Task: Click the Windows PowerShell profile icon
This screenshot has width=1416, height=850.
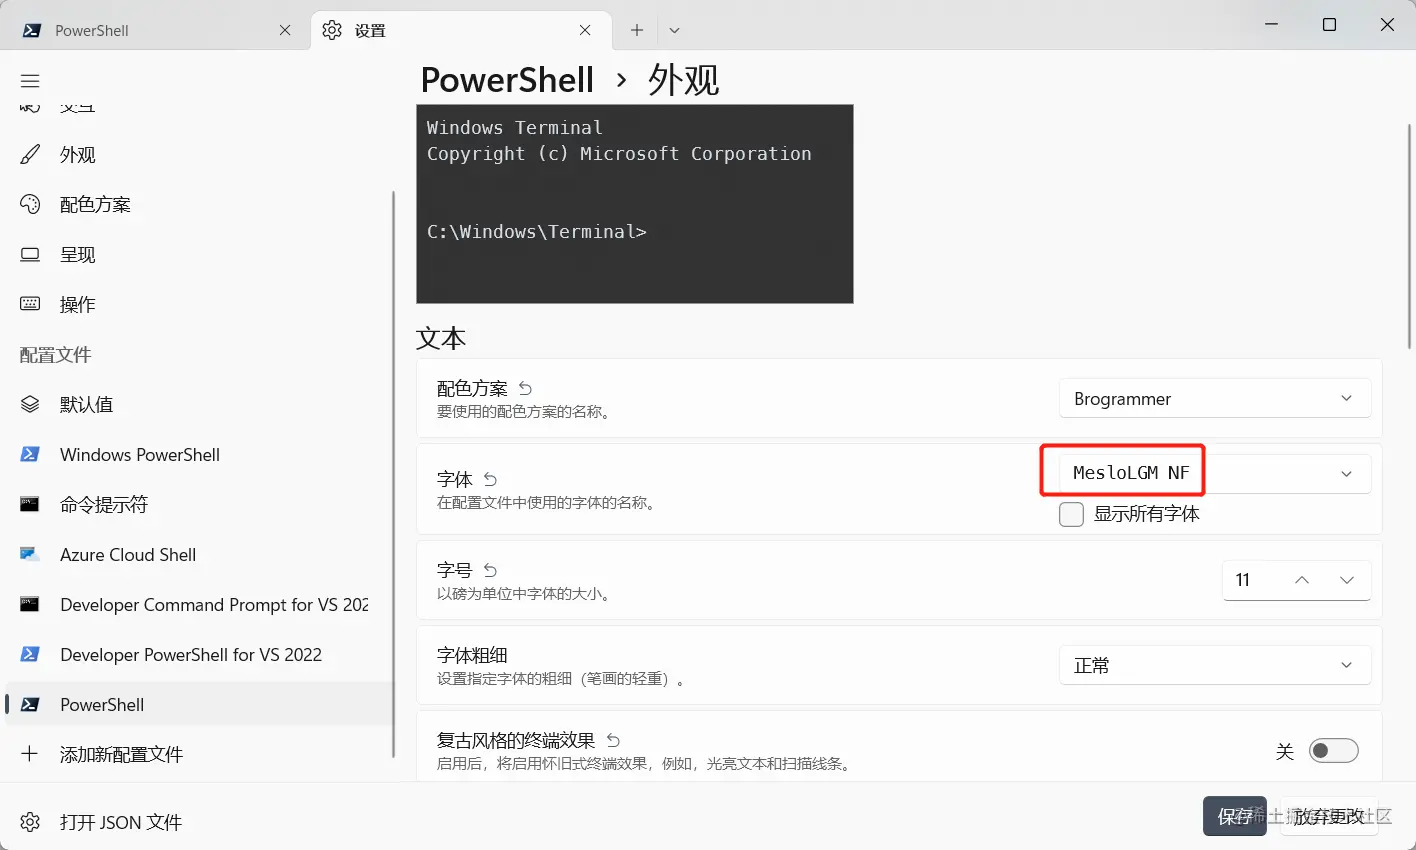Action: coord(30,454)
